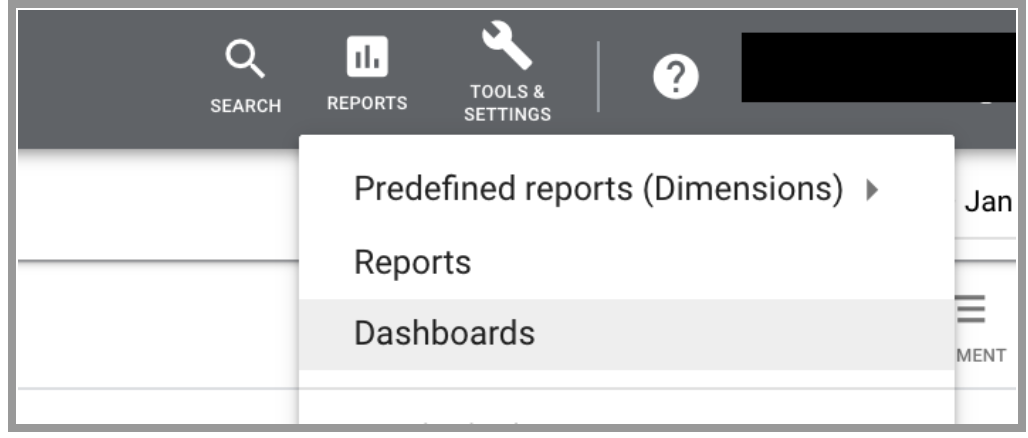1028x438 pixels.
Task: Click the Search magnifying glass icon
Action: coord(245,60)
